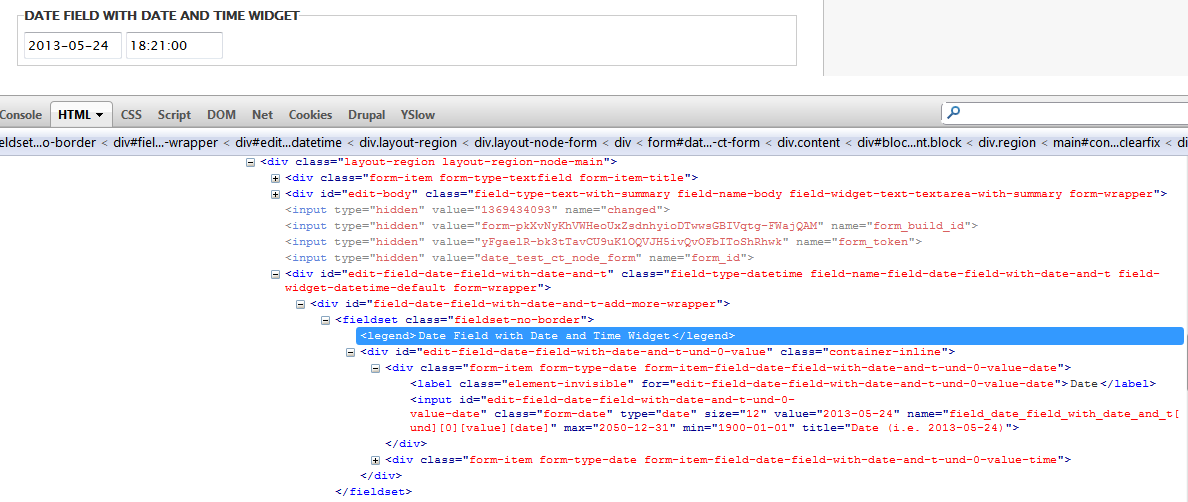Collapse the fieldset-no-border node
This screenshot has height=502, width=1188.
(326, 320)
